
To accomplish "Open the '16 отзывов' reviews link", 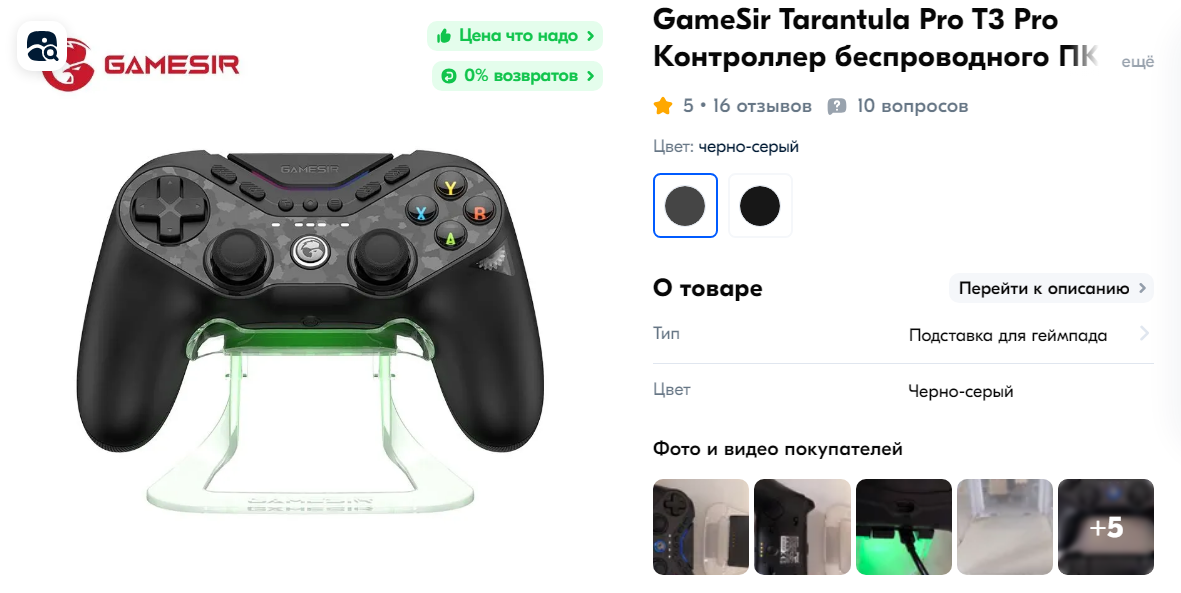I will click(x=761, y=105).
